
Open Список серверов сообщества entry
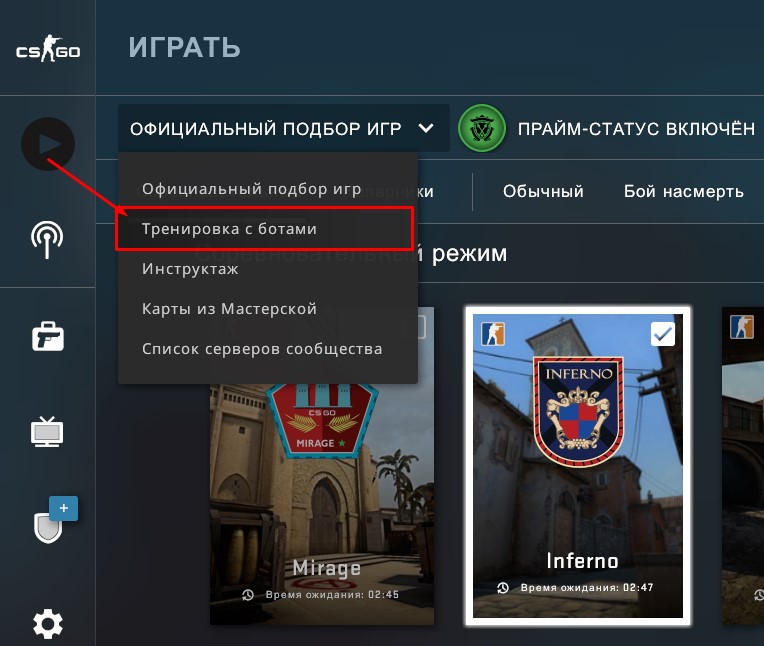262,349
